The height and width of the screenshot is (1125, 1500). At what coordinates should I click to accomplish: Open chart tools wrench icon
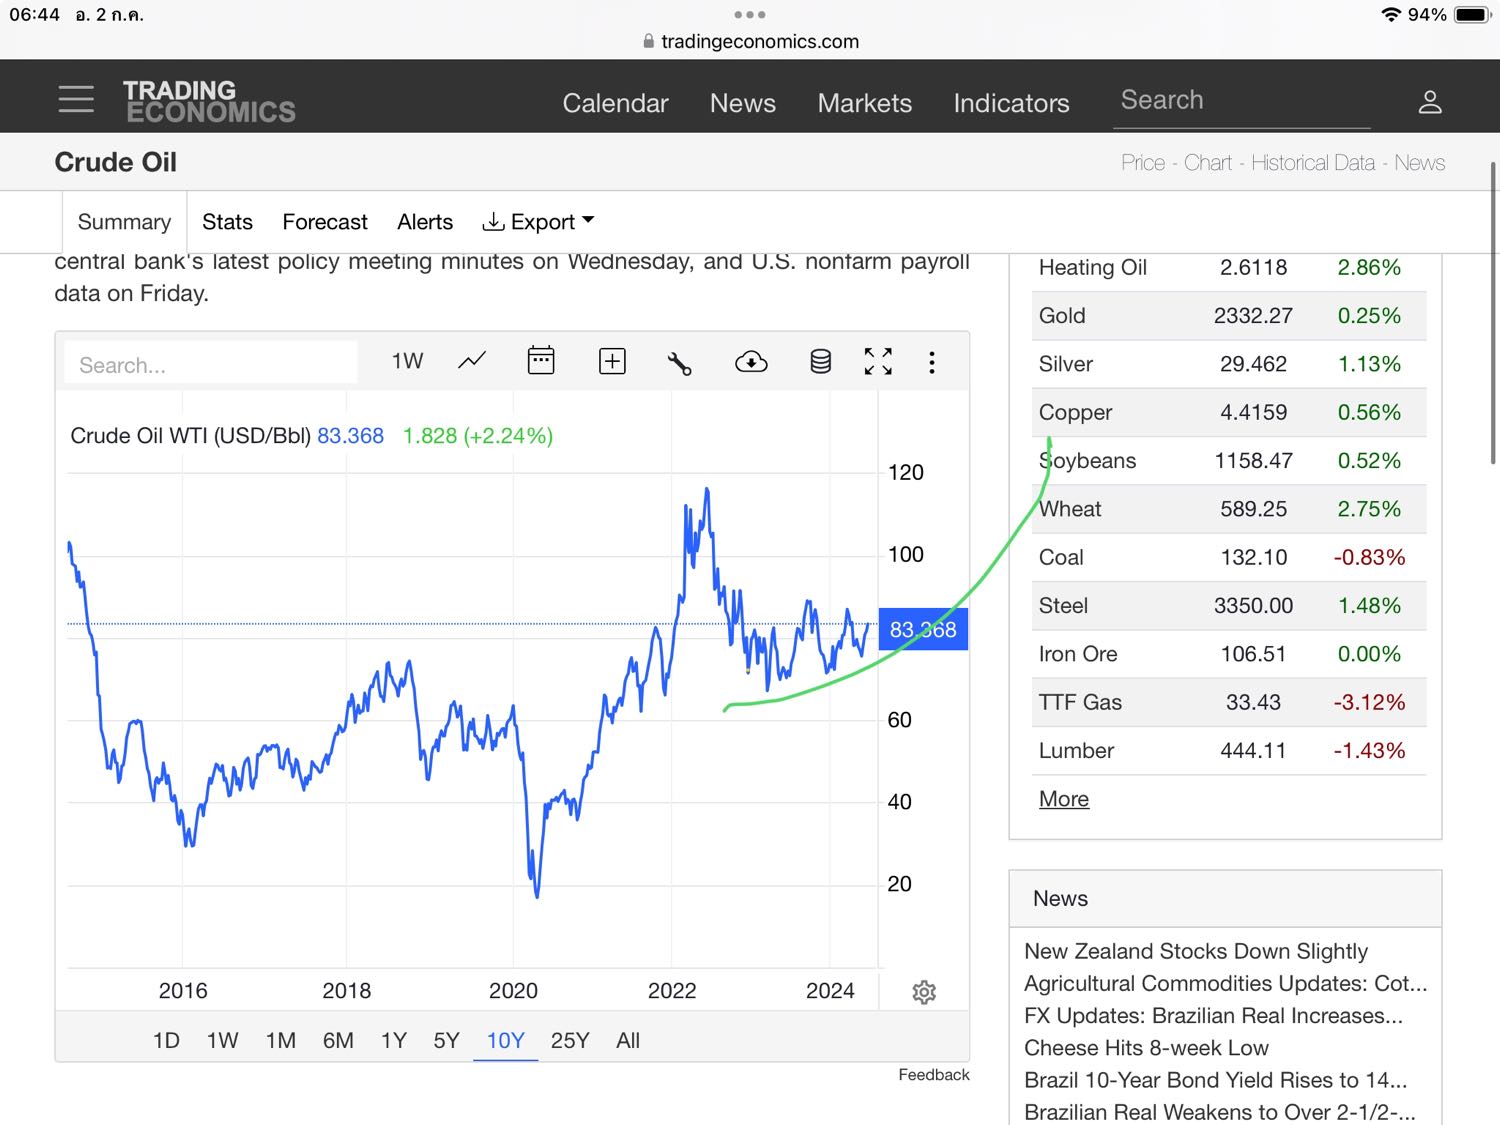[680, 362]
